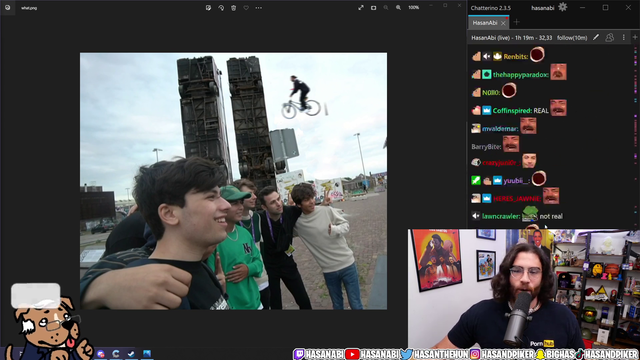Open user card for mvaldemar
Screen dimensions: 640x360
point(500,129)
